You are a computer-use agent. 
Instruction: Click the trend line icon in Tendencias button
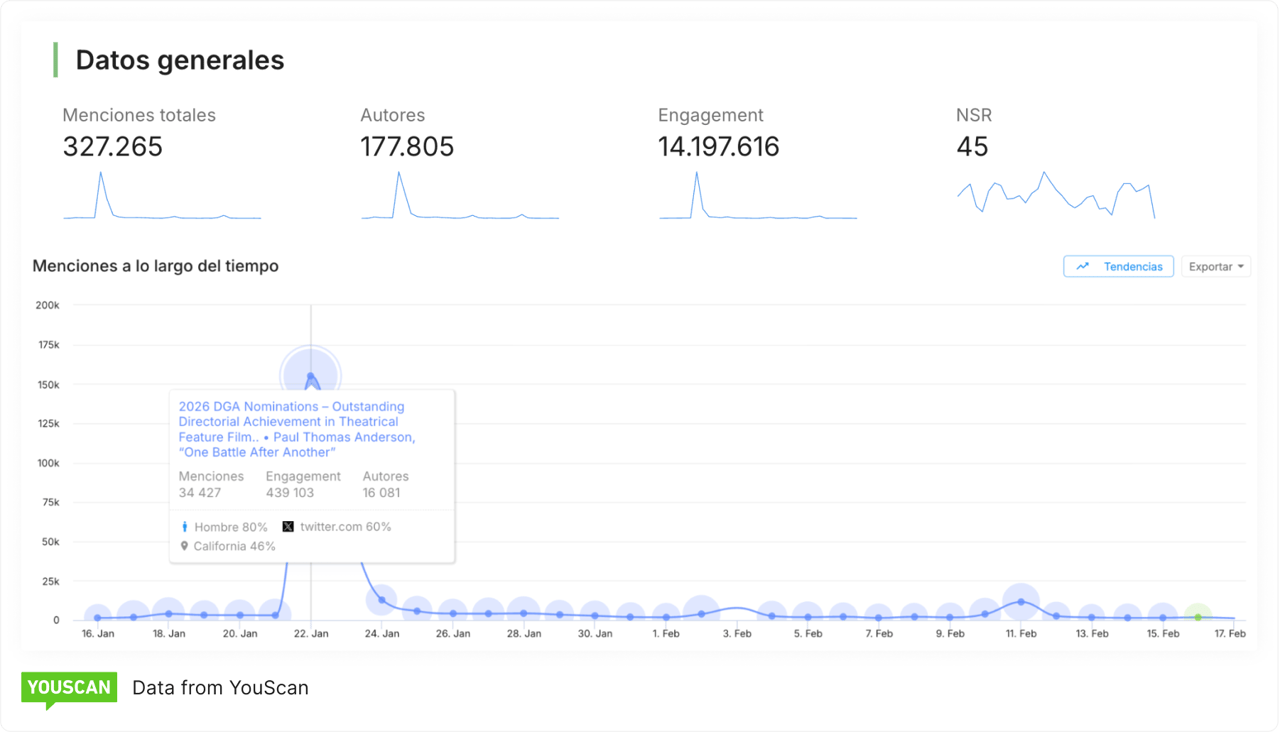[x=1082, y=266]
